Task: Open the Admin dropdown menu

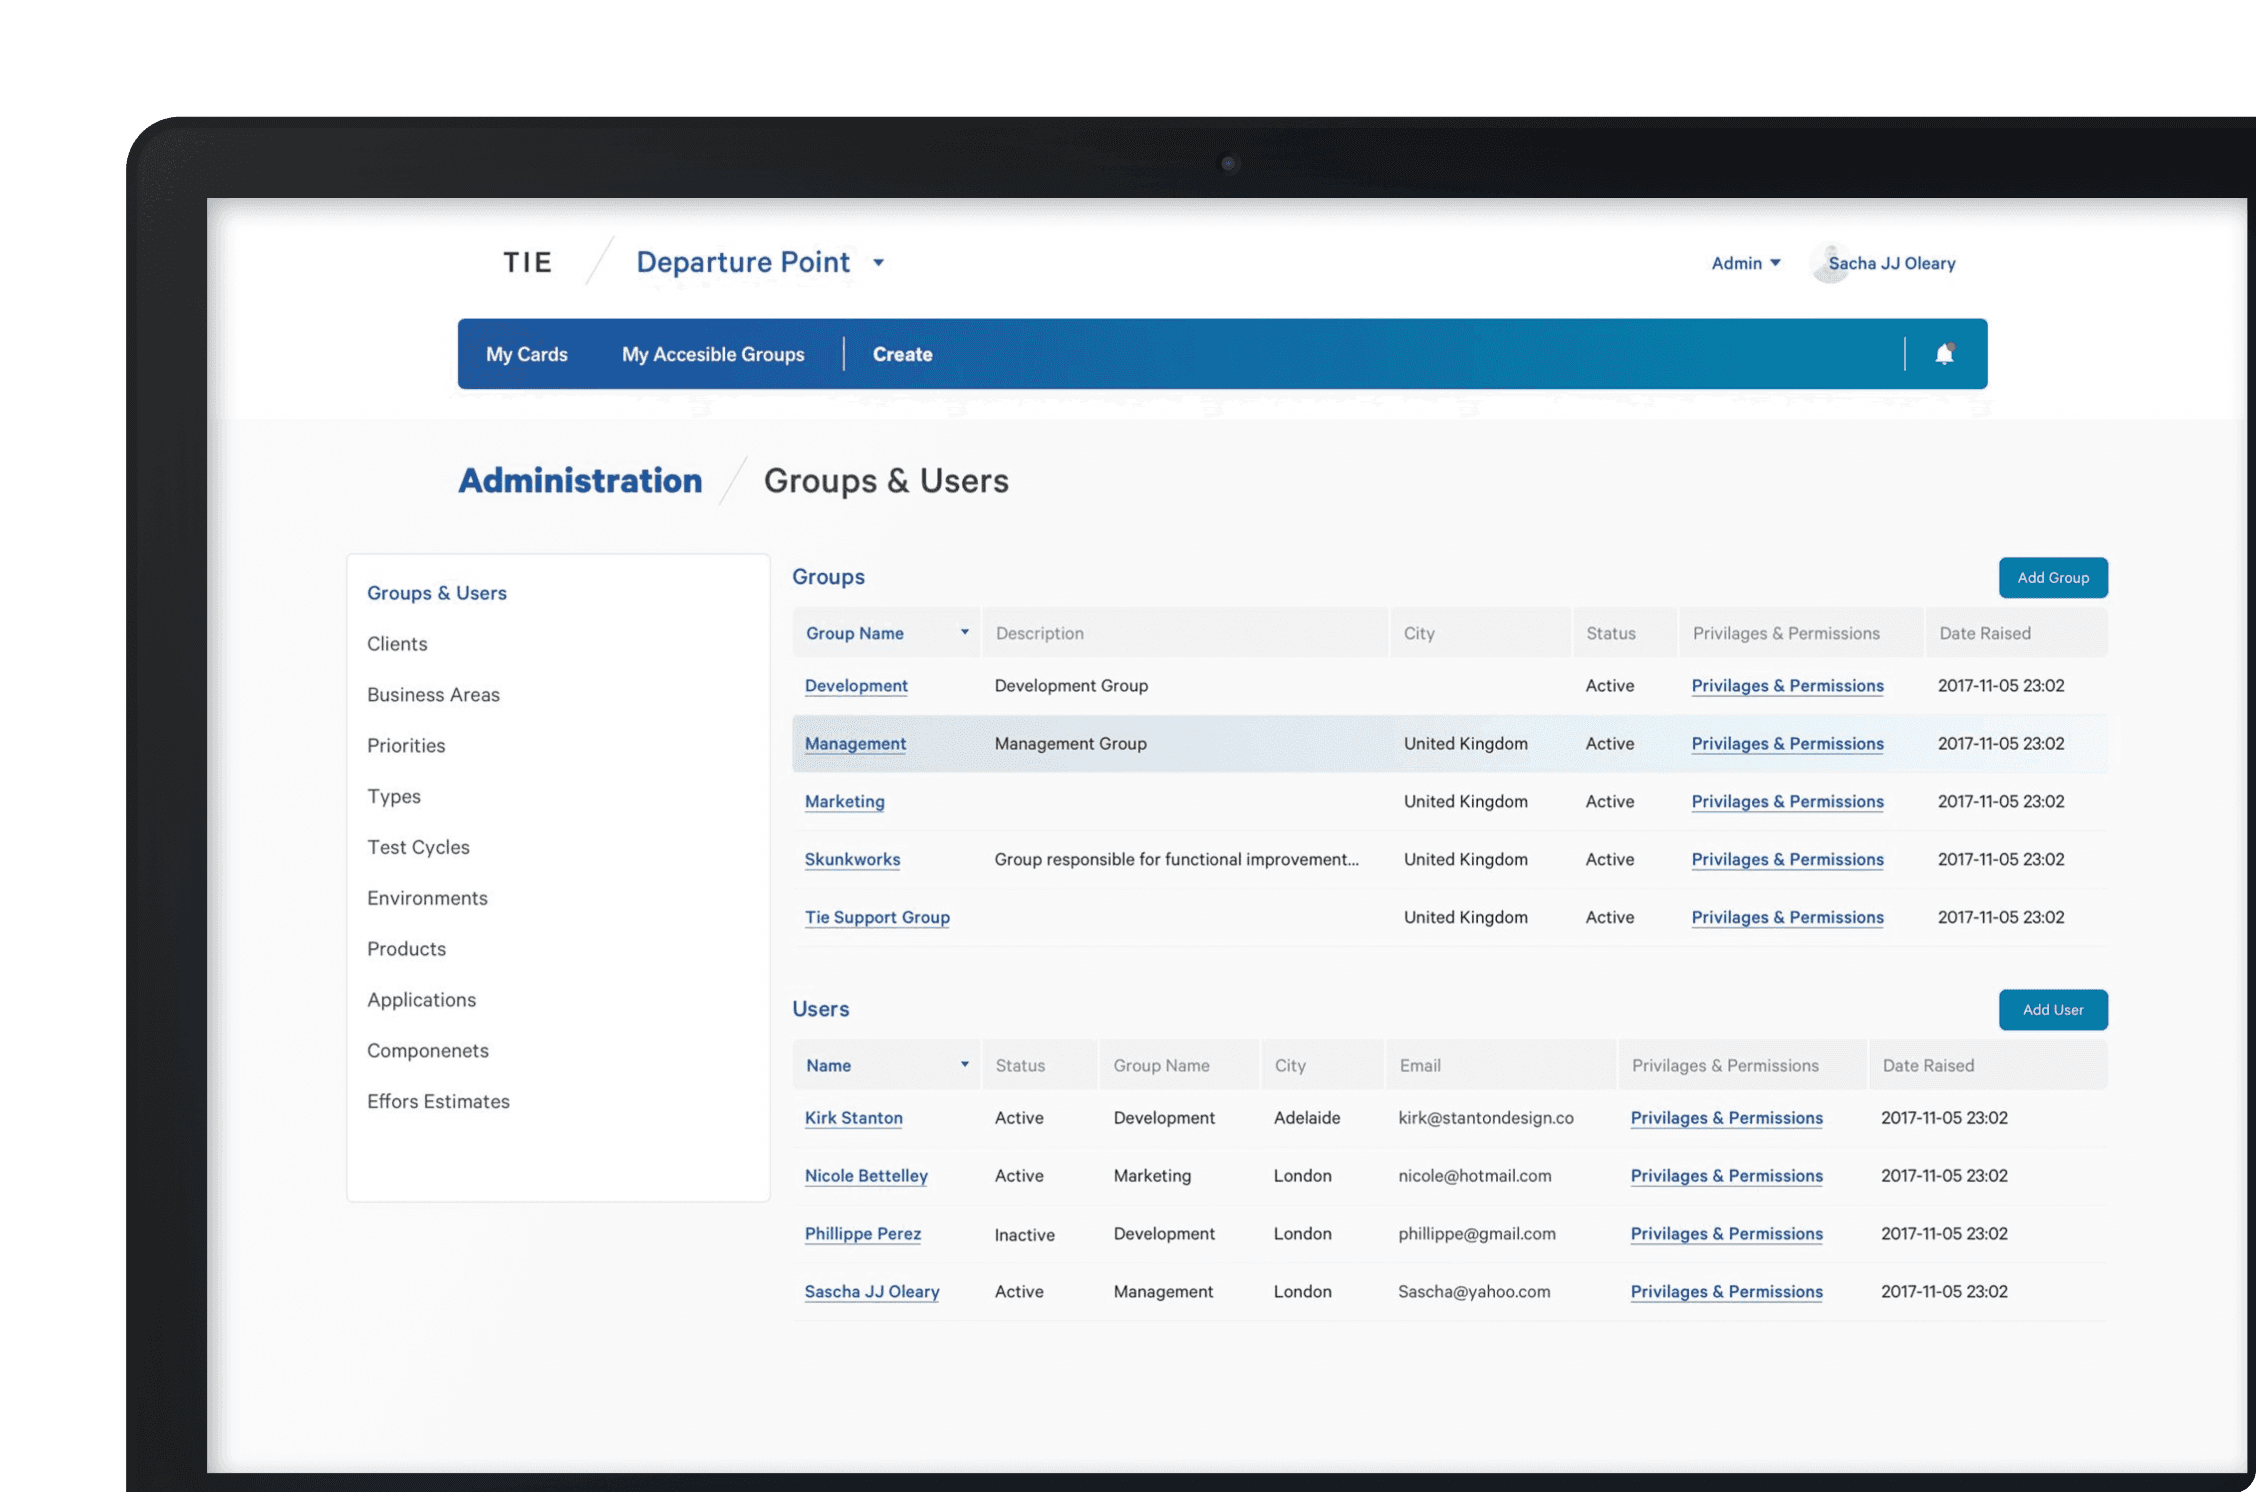Action: [1746, 263]
